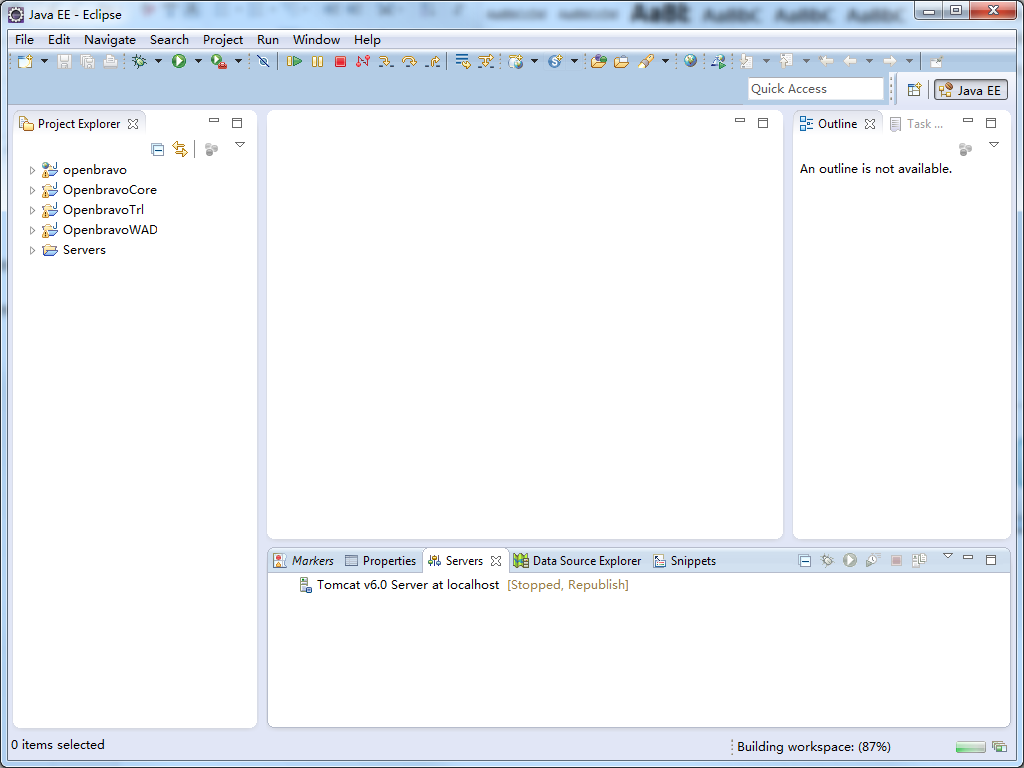The height and width of the screenshot is (768, 1024).
Task: Click the Step Into toolbar icon
Action: pos(386,61)
